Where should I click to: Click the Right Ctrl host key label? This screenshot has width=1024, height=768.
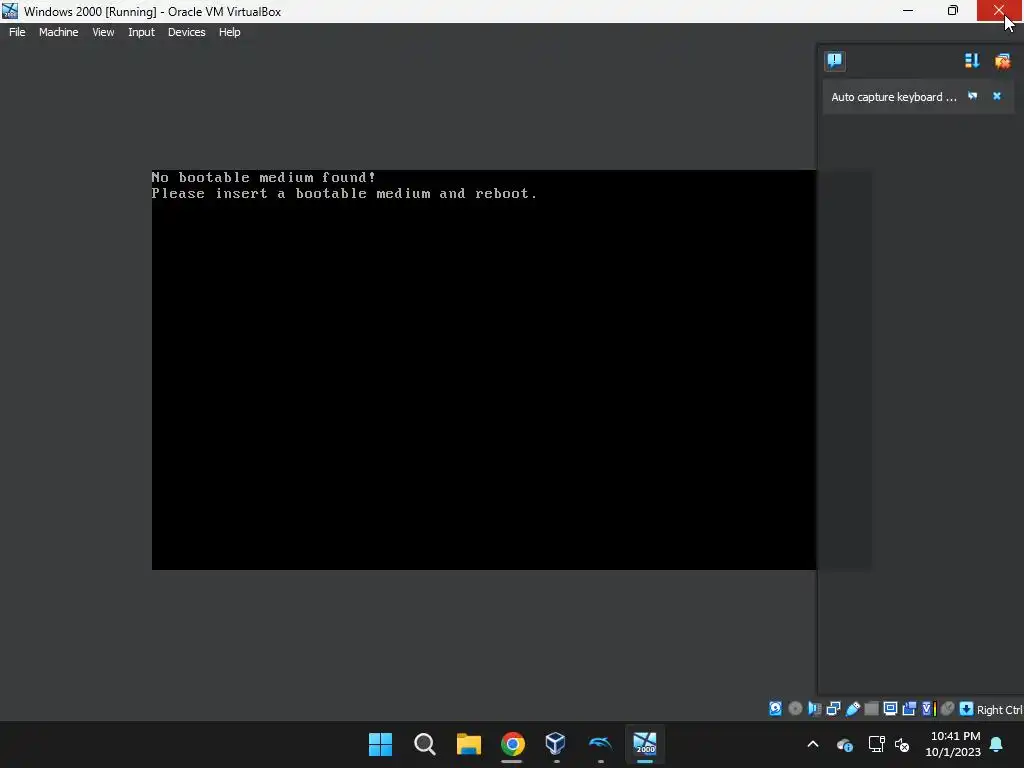(999, 710)
